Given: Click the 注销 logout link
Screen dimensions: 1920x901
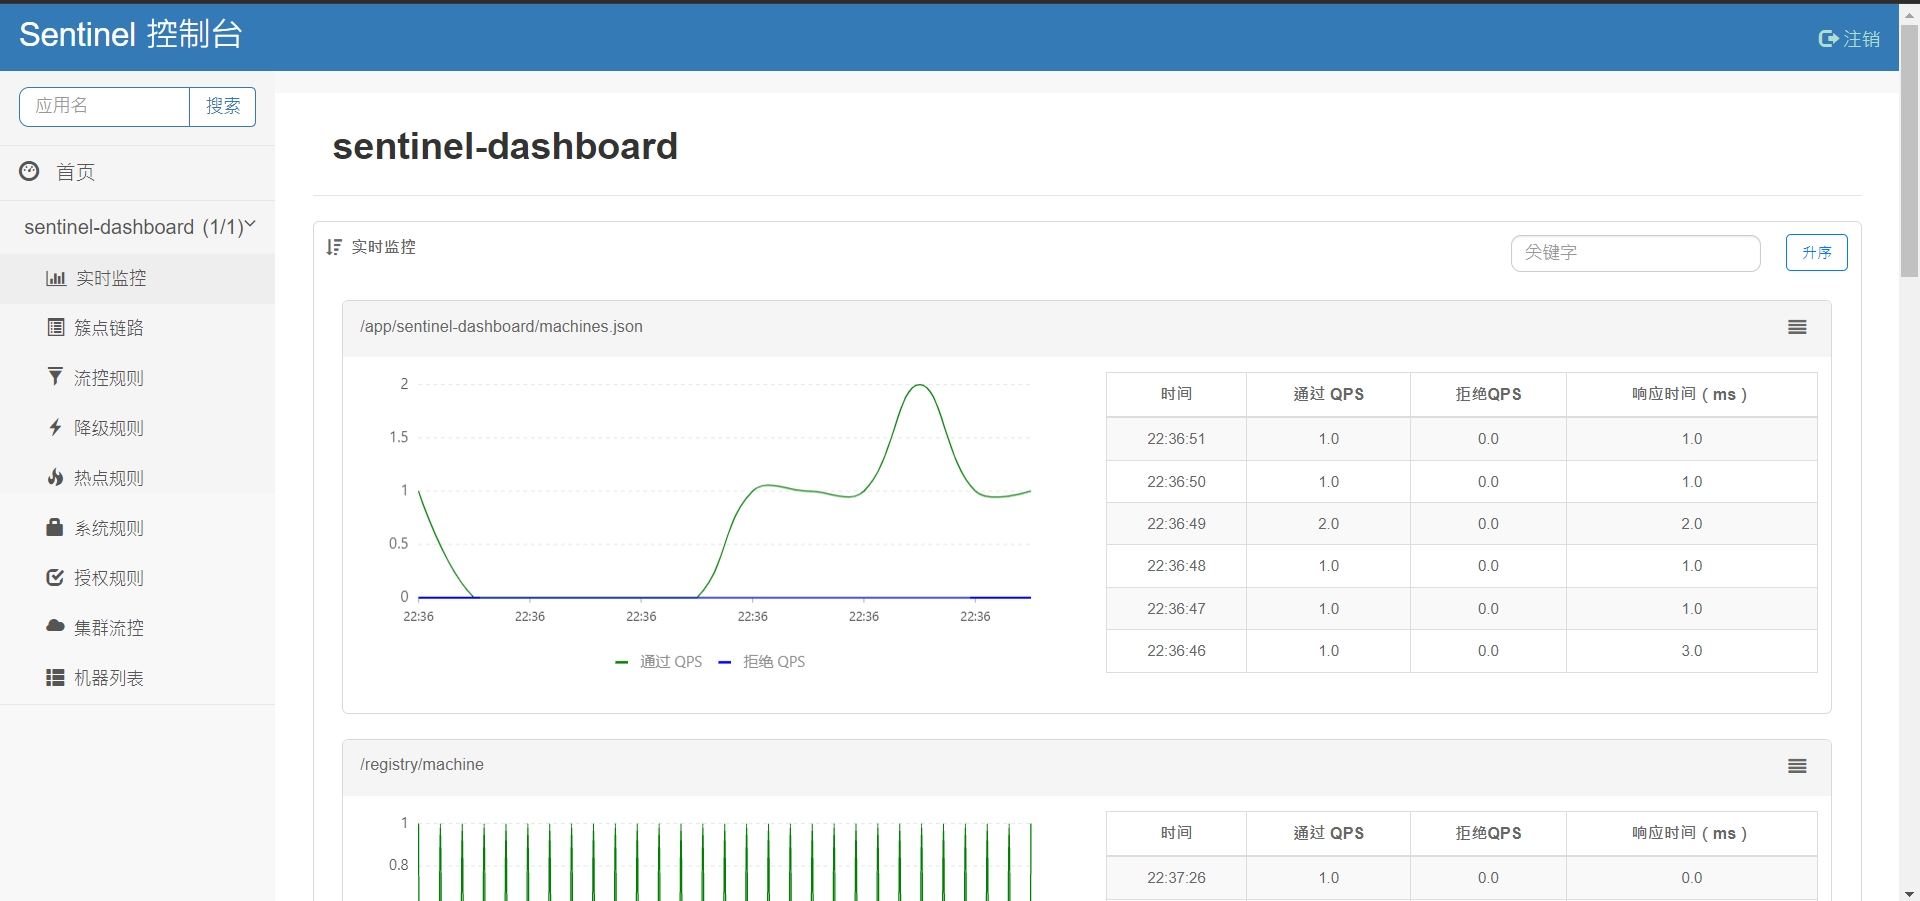Looking at the screenshot, I should pyautogui.click(x=1849, y=39).
